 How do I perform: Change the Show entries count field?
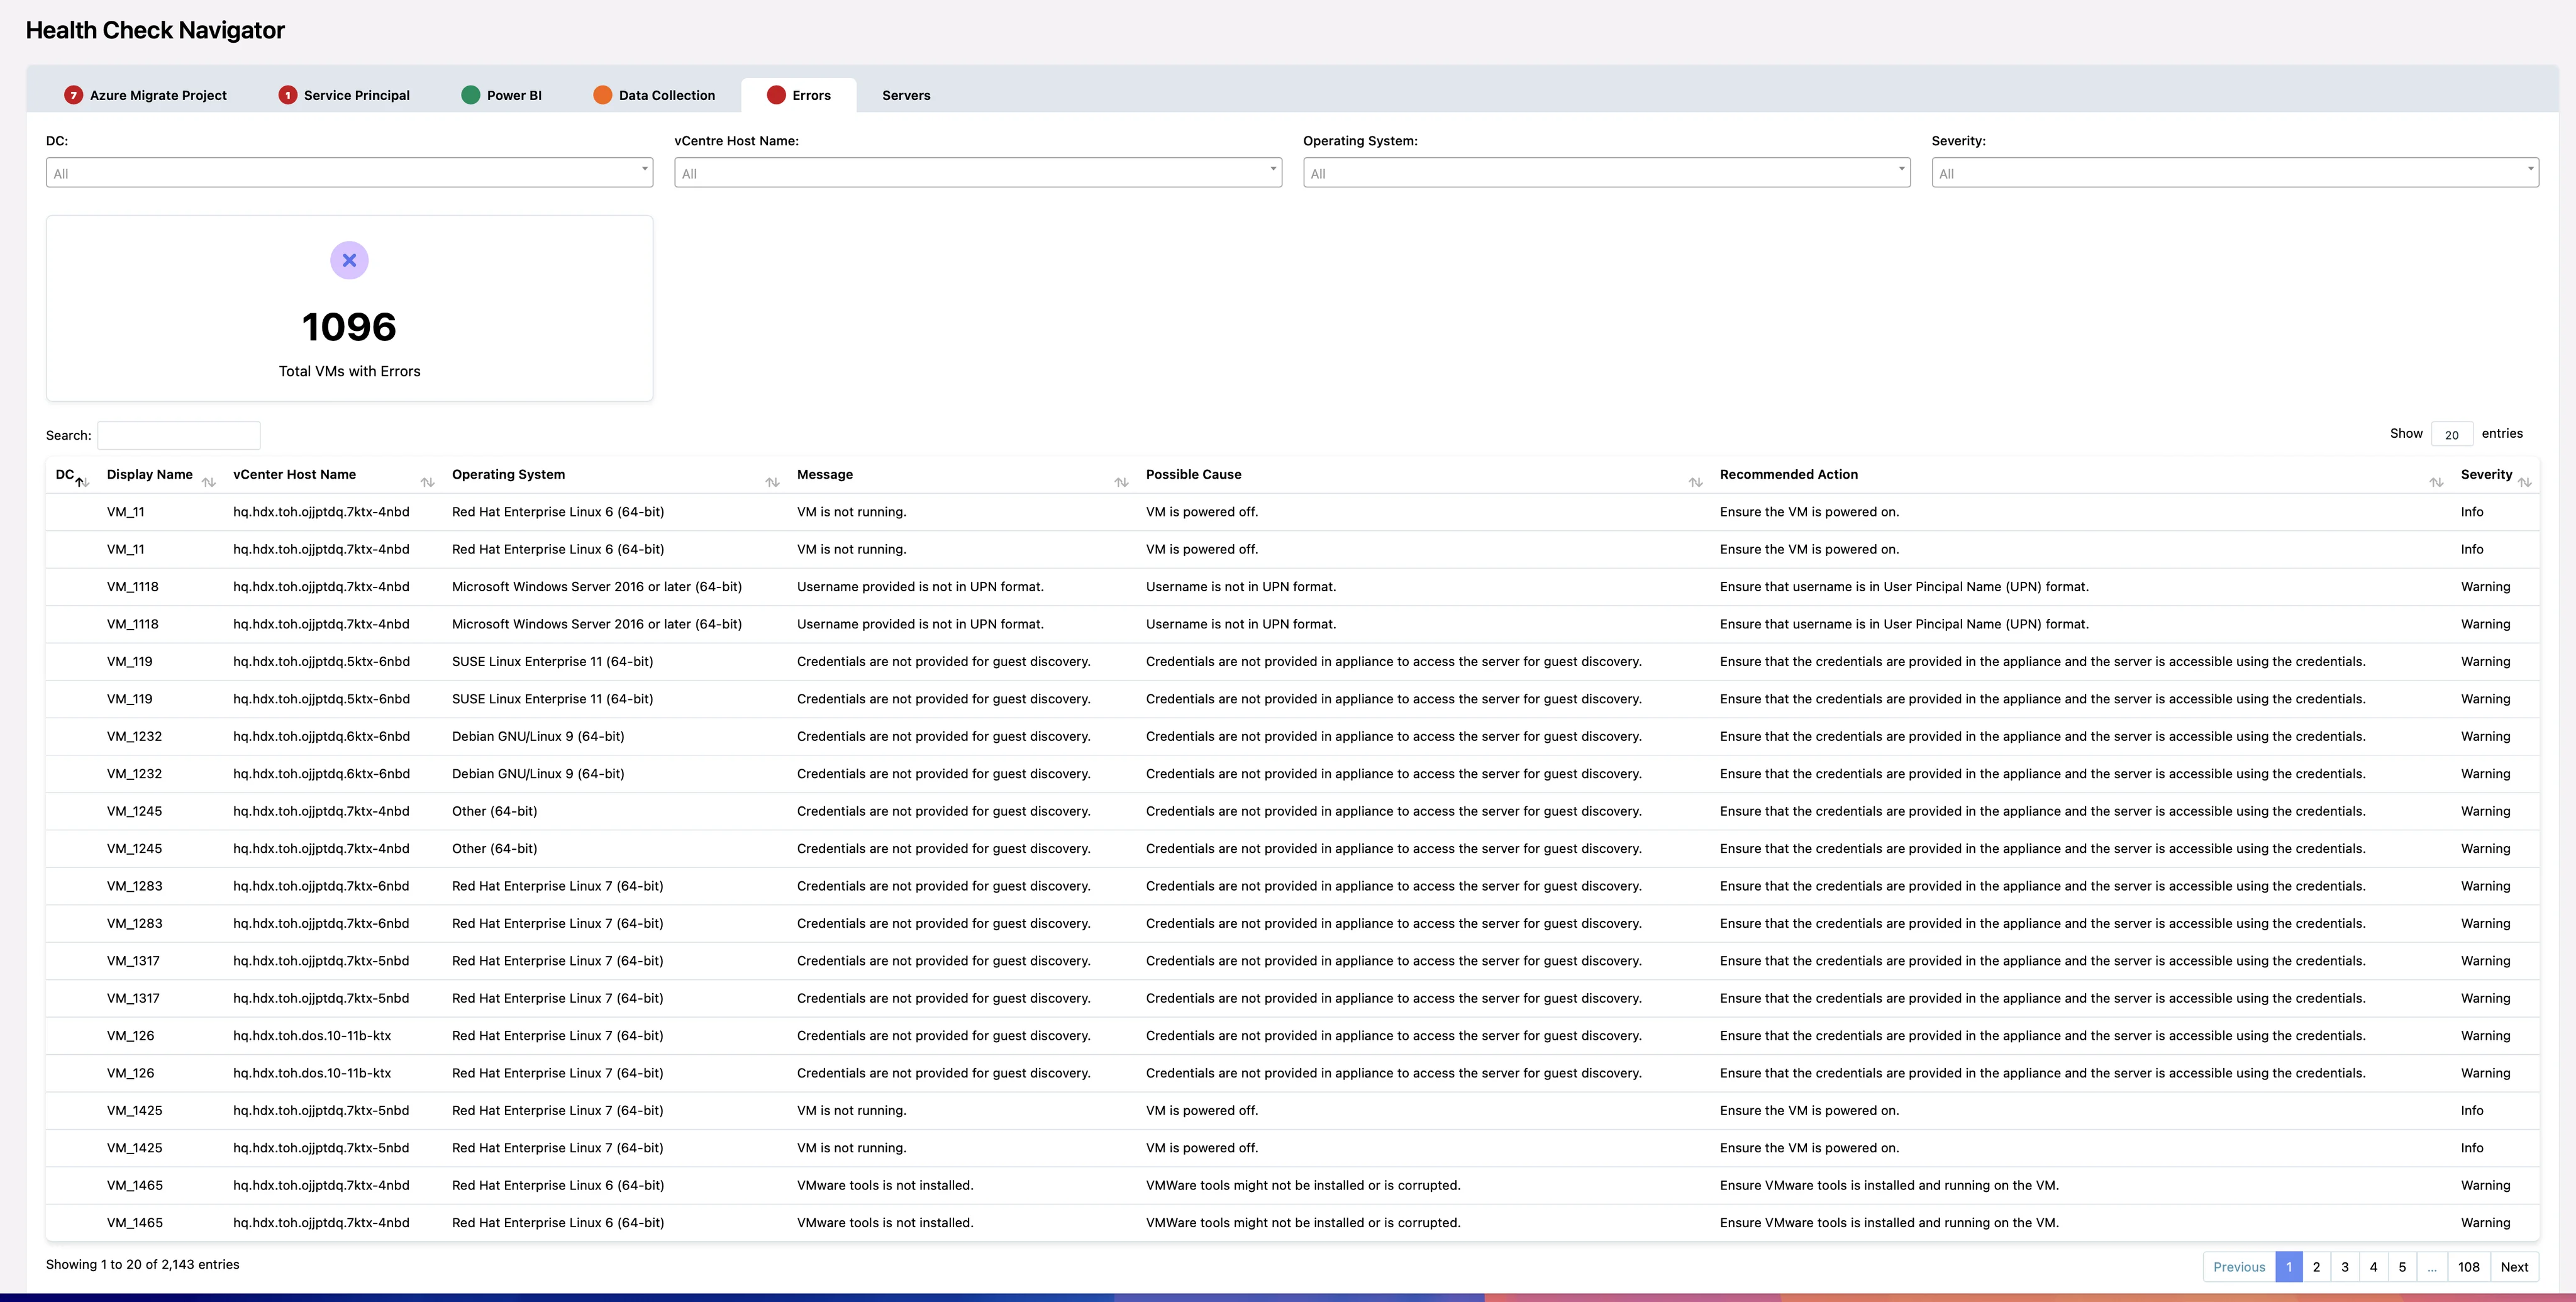2452,434
